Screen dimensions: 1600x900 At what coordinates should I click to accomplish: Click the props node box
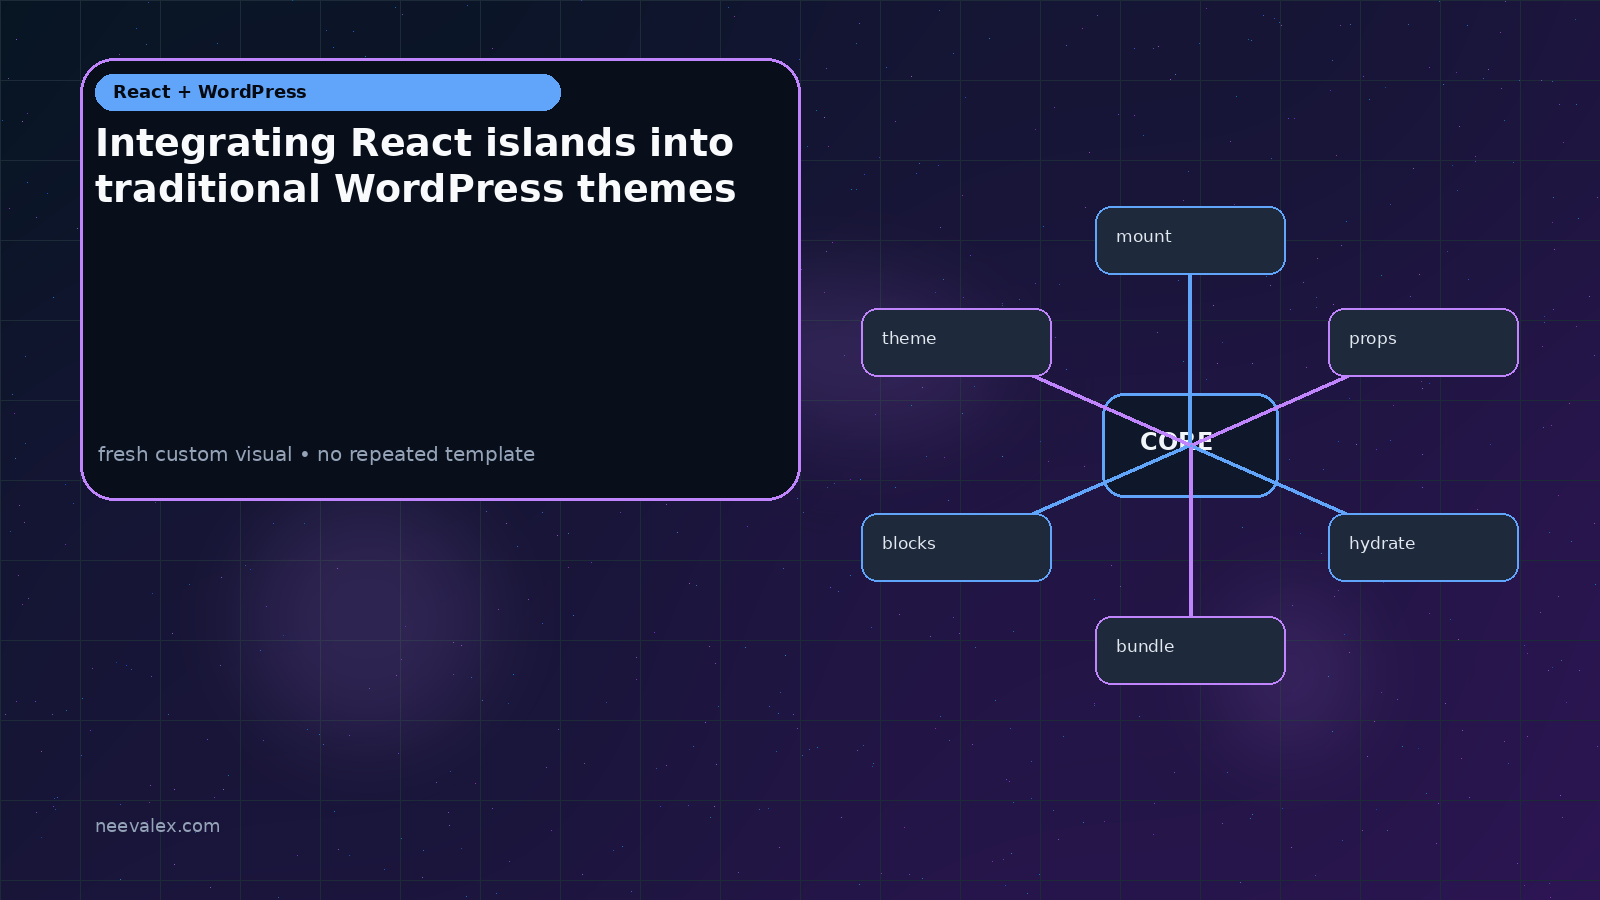click(x=1423, y=342)
